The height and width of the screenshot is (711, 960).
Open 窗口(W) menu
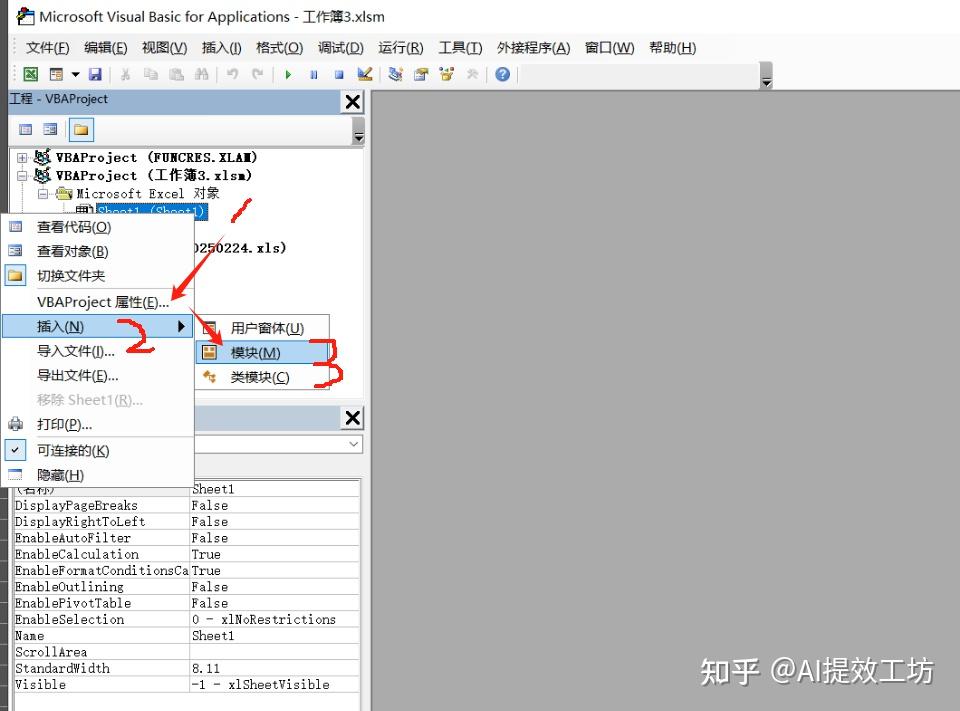coord(609,48)
